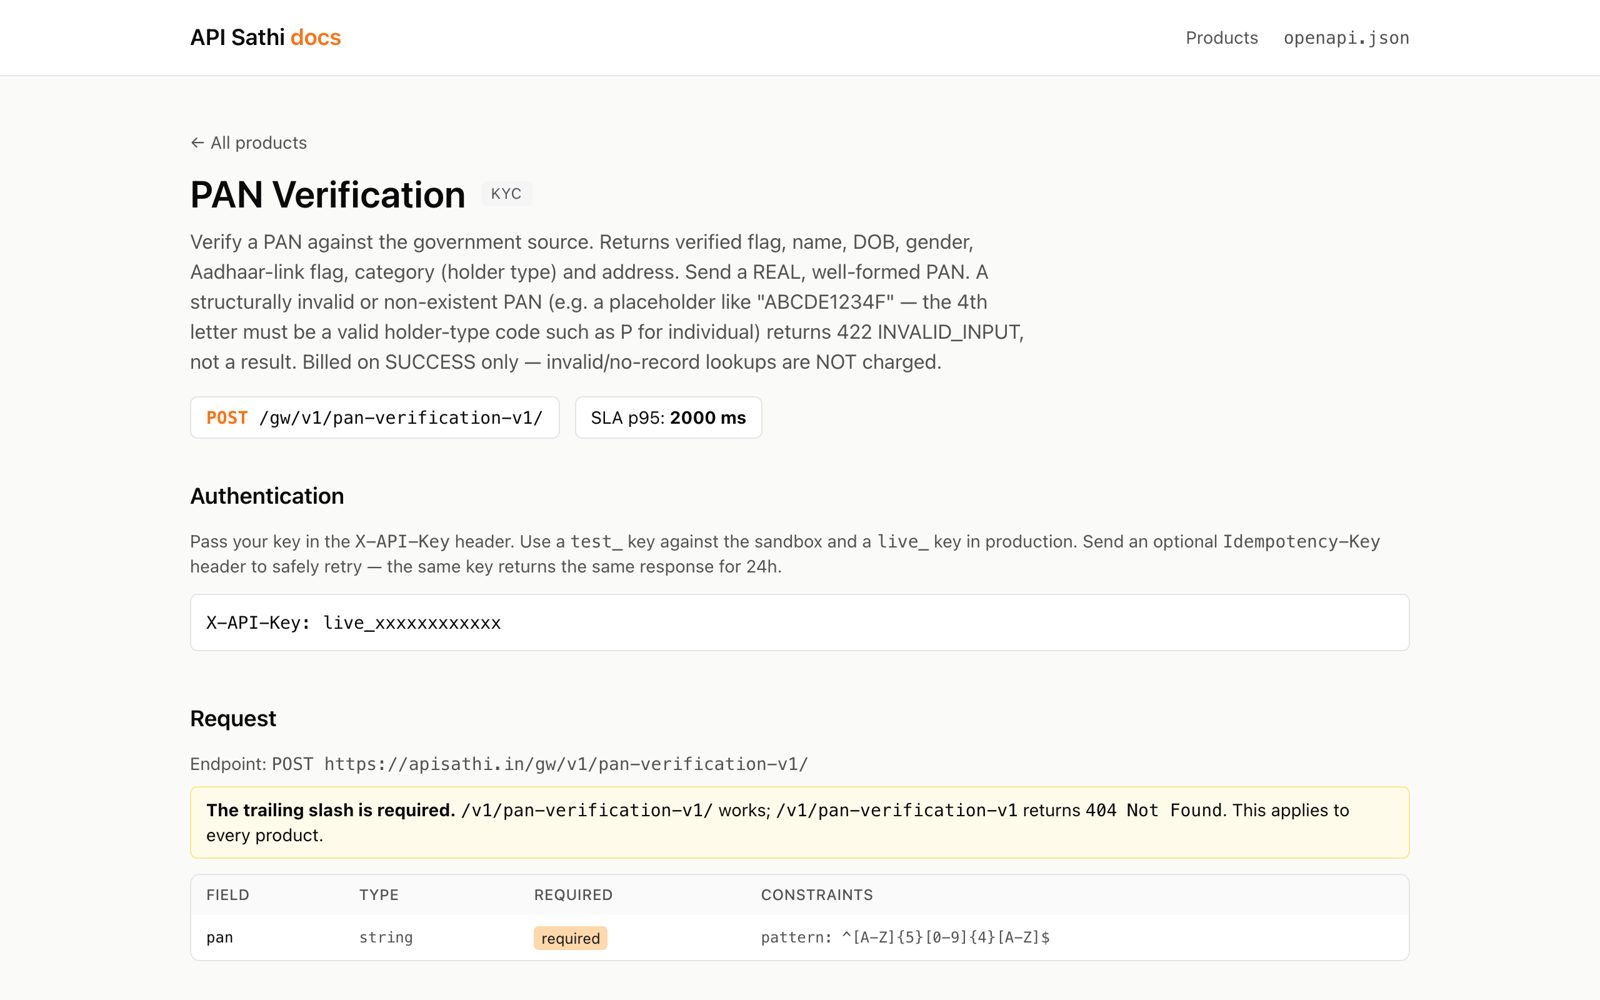Click the pattern constraint regex cell
This screenshot has height=1000, width=1600.
pyautogui.click(x=905, y=938)
